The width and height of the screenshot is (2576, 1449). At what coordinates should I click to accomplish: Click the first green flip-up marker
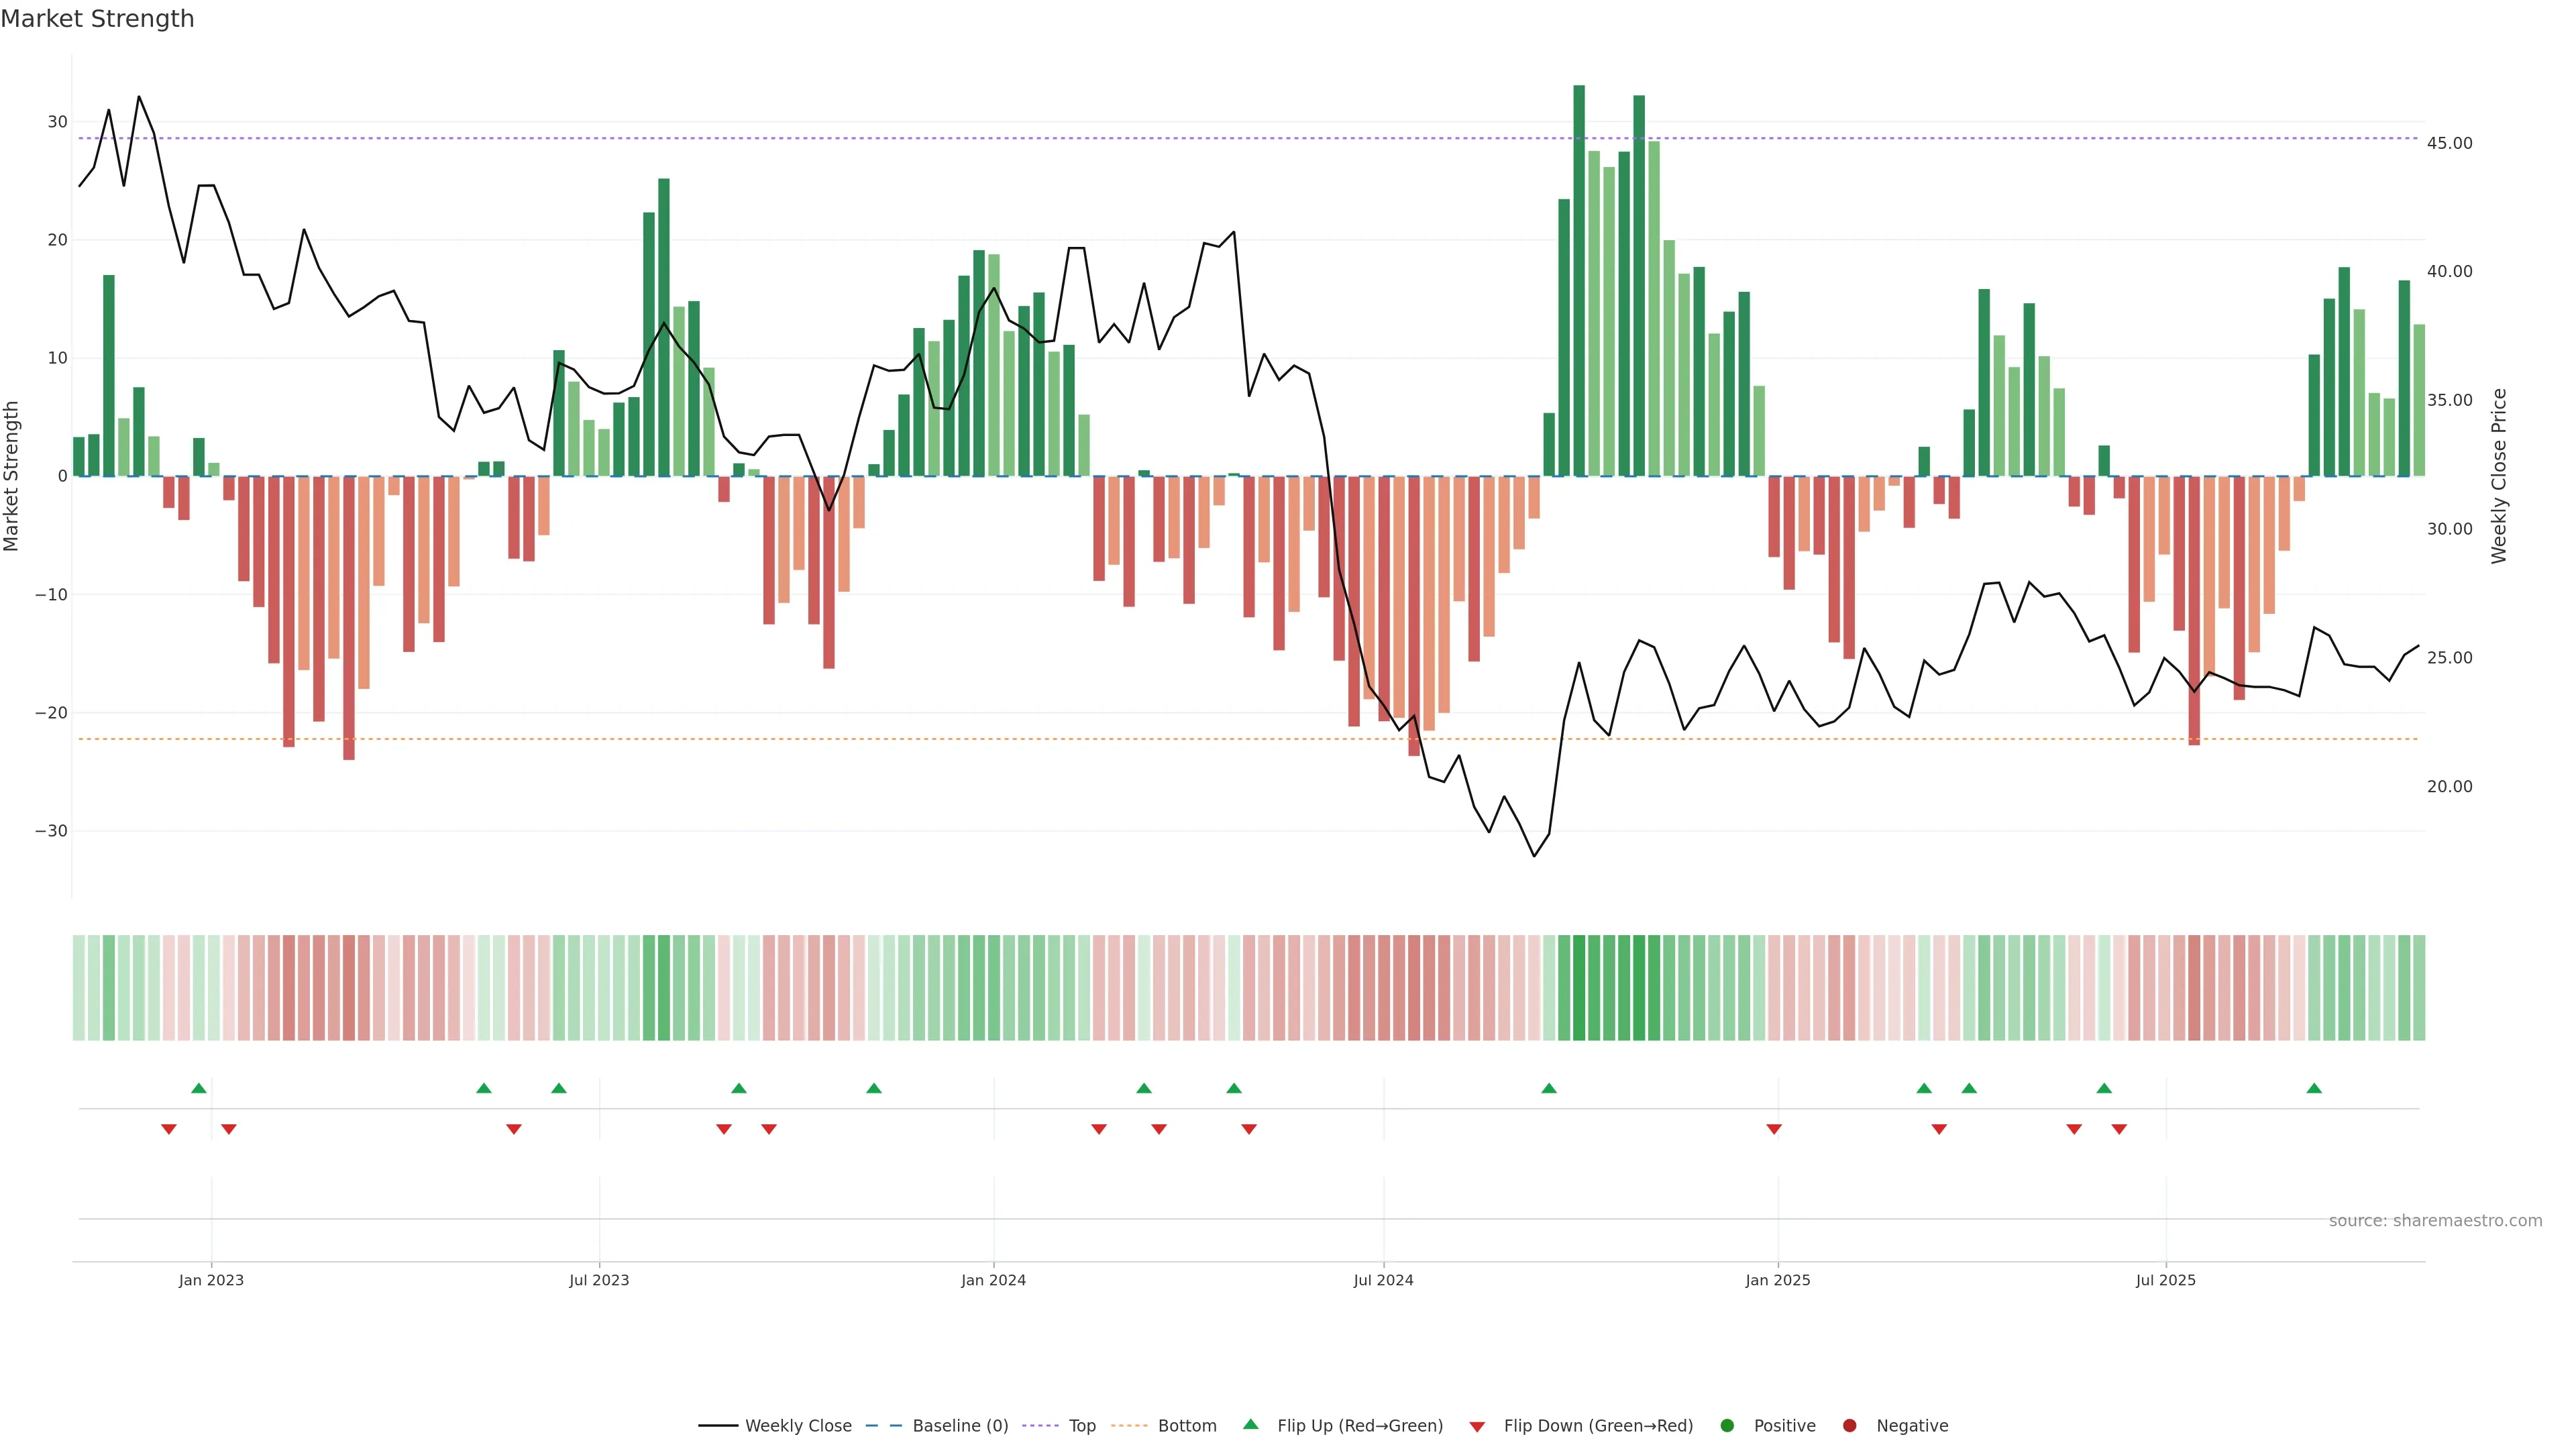click(199, 1088)
